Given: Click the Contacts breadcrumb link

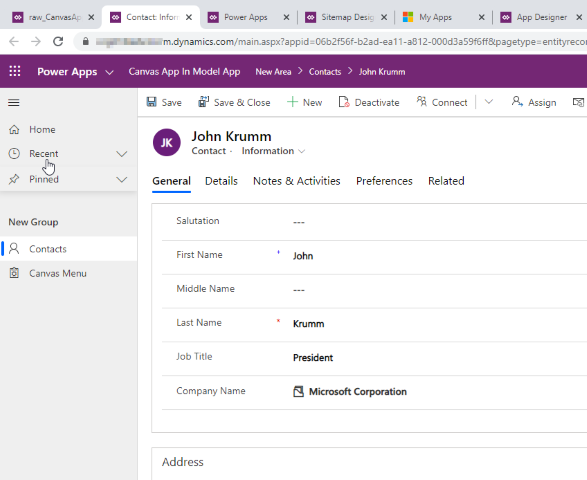Looking at the screenshot, I should (325, 72).
